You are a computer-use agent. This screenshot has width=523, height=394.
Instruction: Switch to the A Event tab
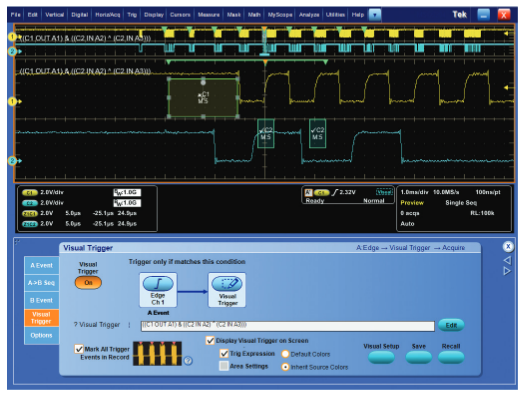(41, 266)
